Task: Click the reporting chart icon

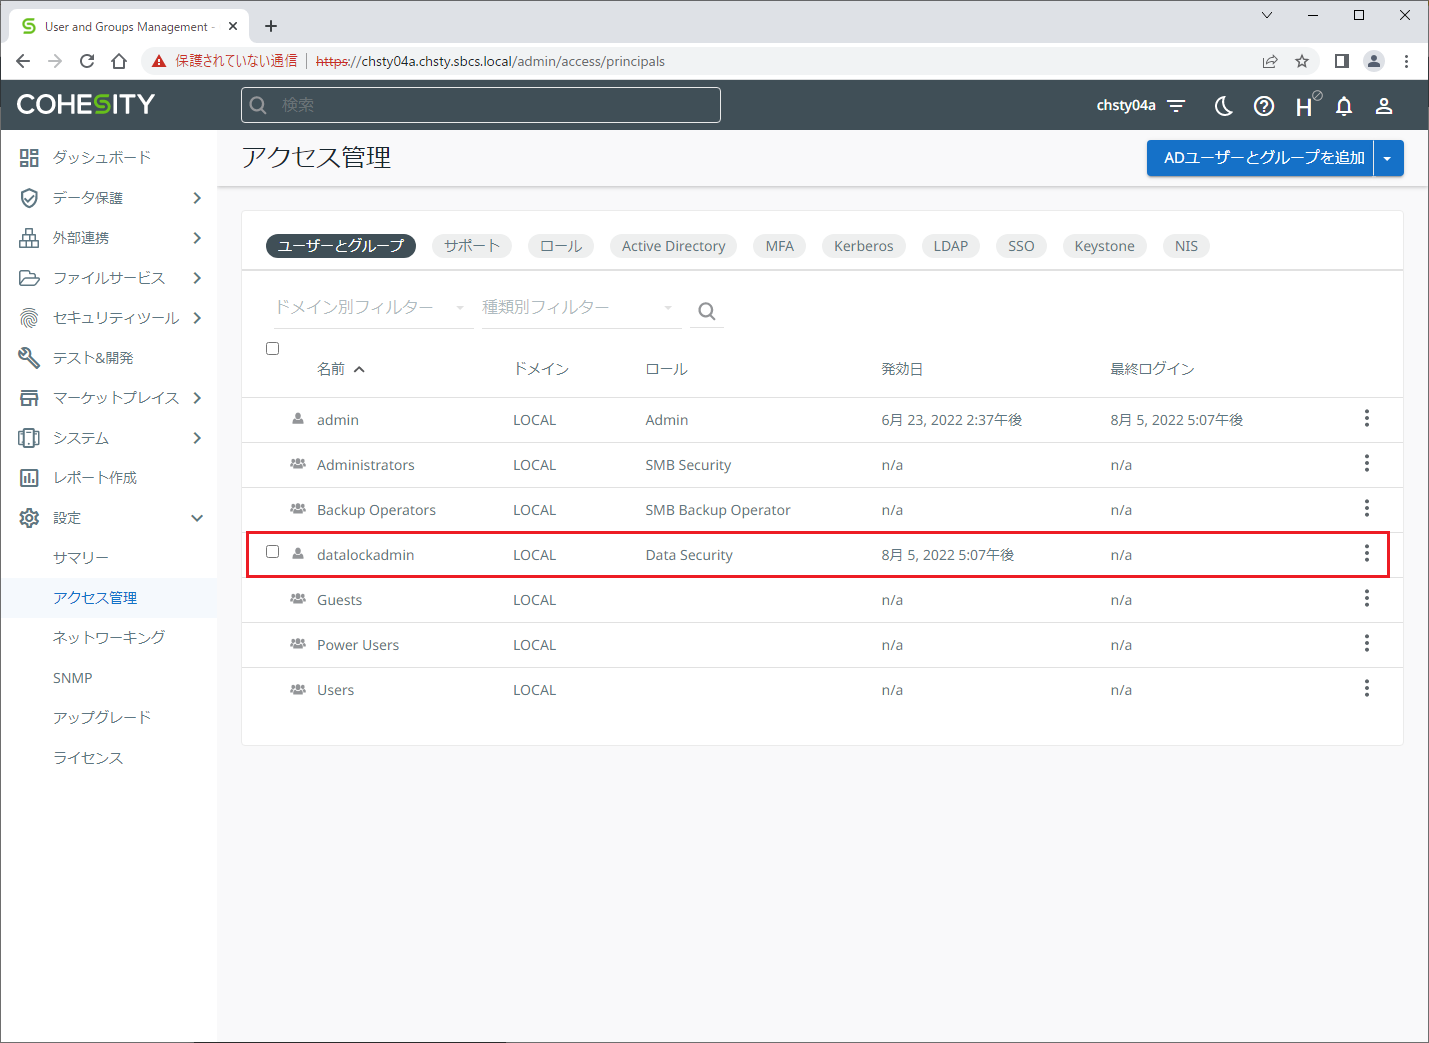Action: click(29, 478)
